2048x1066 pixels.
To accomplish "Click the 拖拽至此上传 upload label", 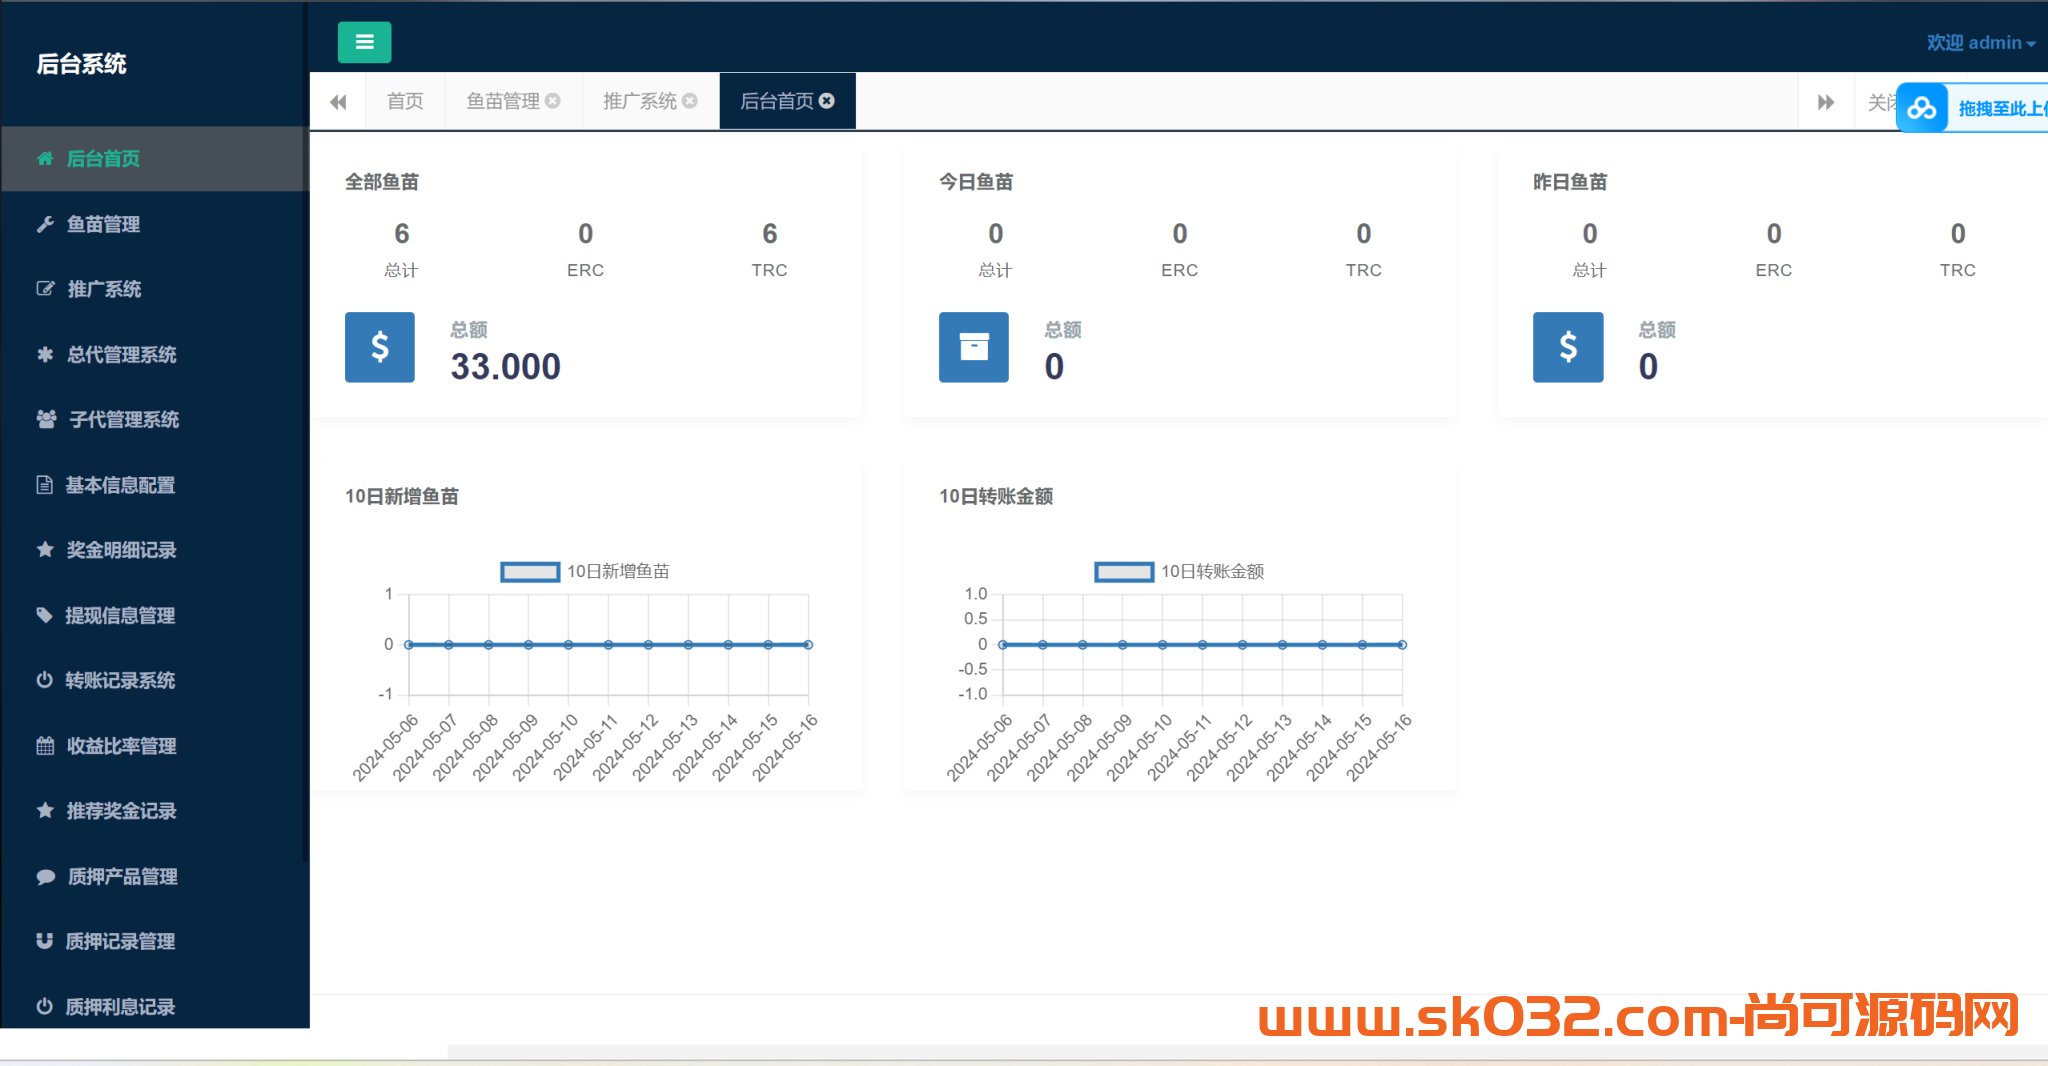I will 2002,108.
